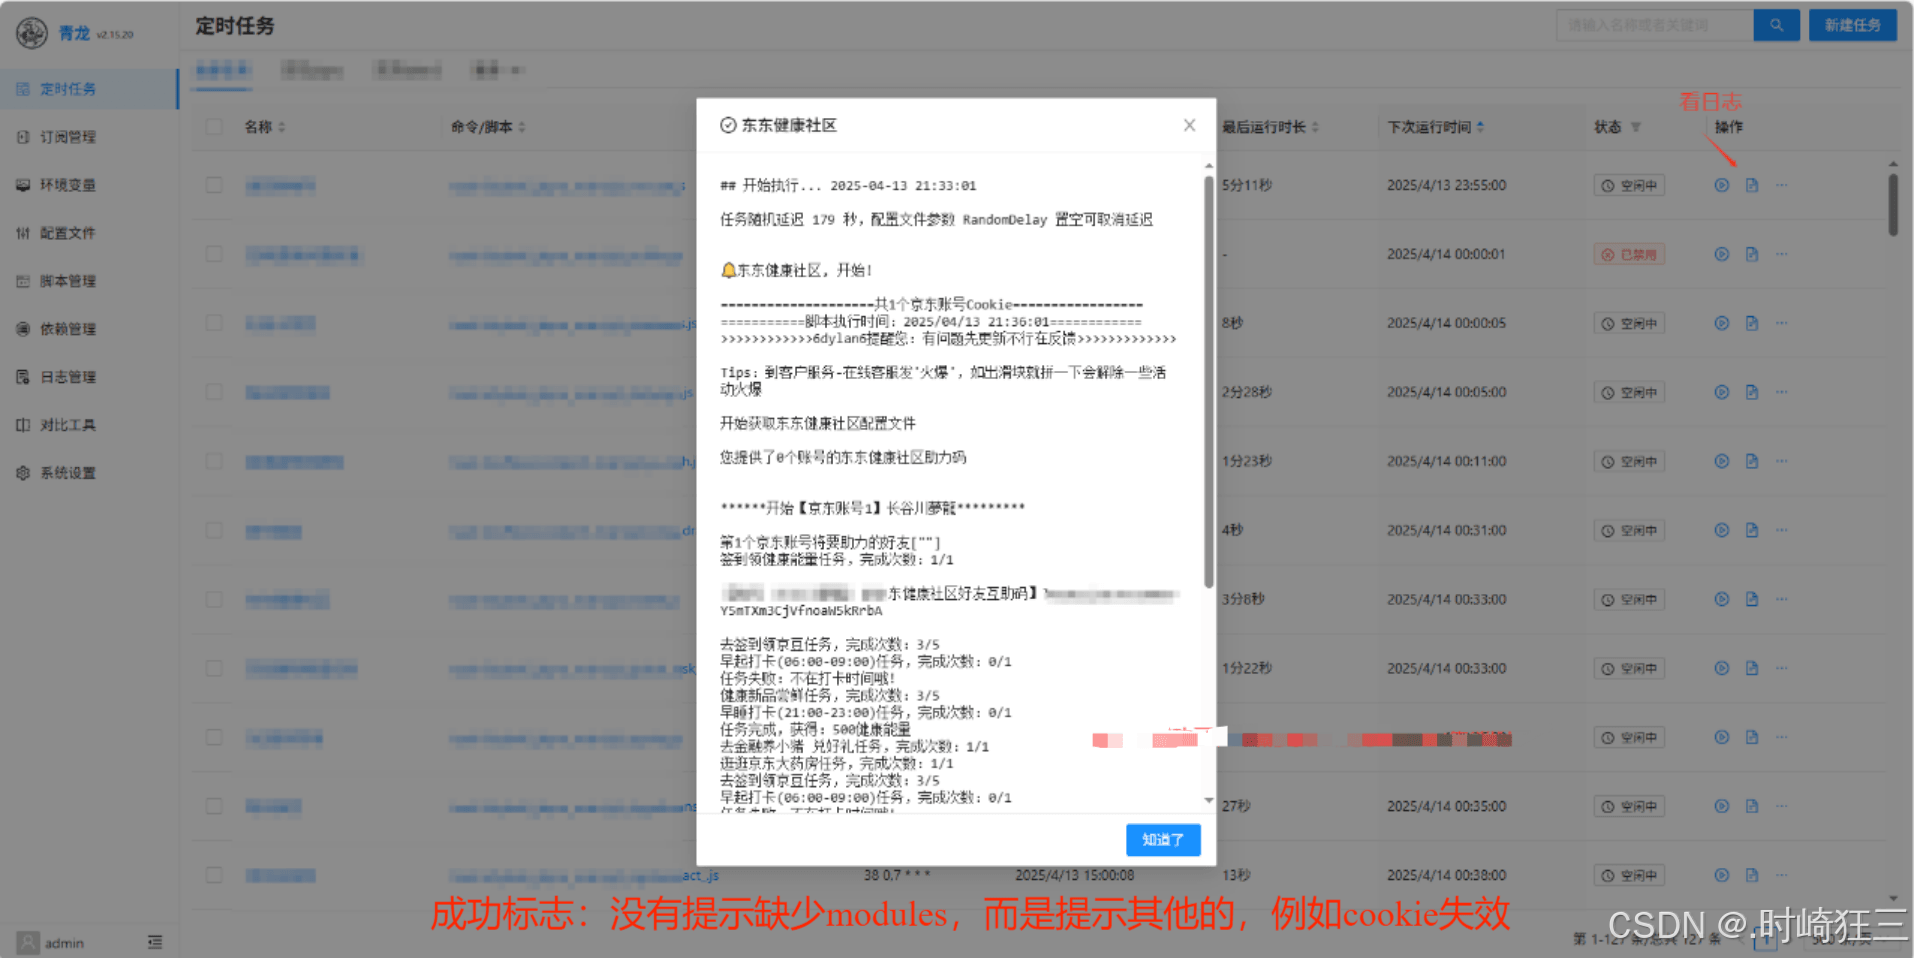Run the 00:33:00 task lasting 3分6秒

click(1721, 599)
